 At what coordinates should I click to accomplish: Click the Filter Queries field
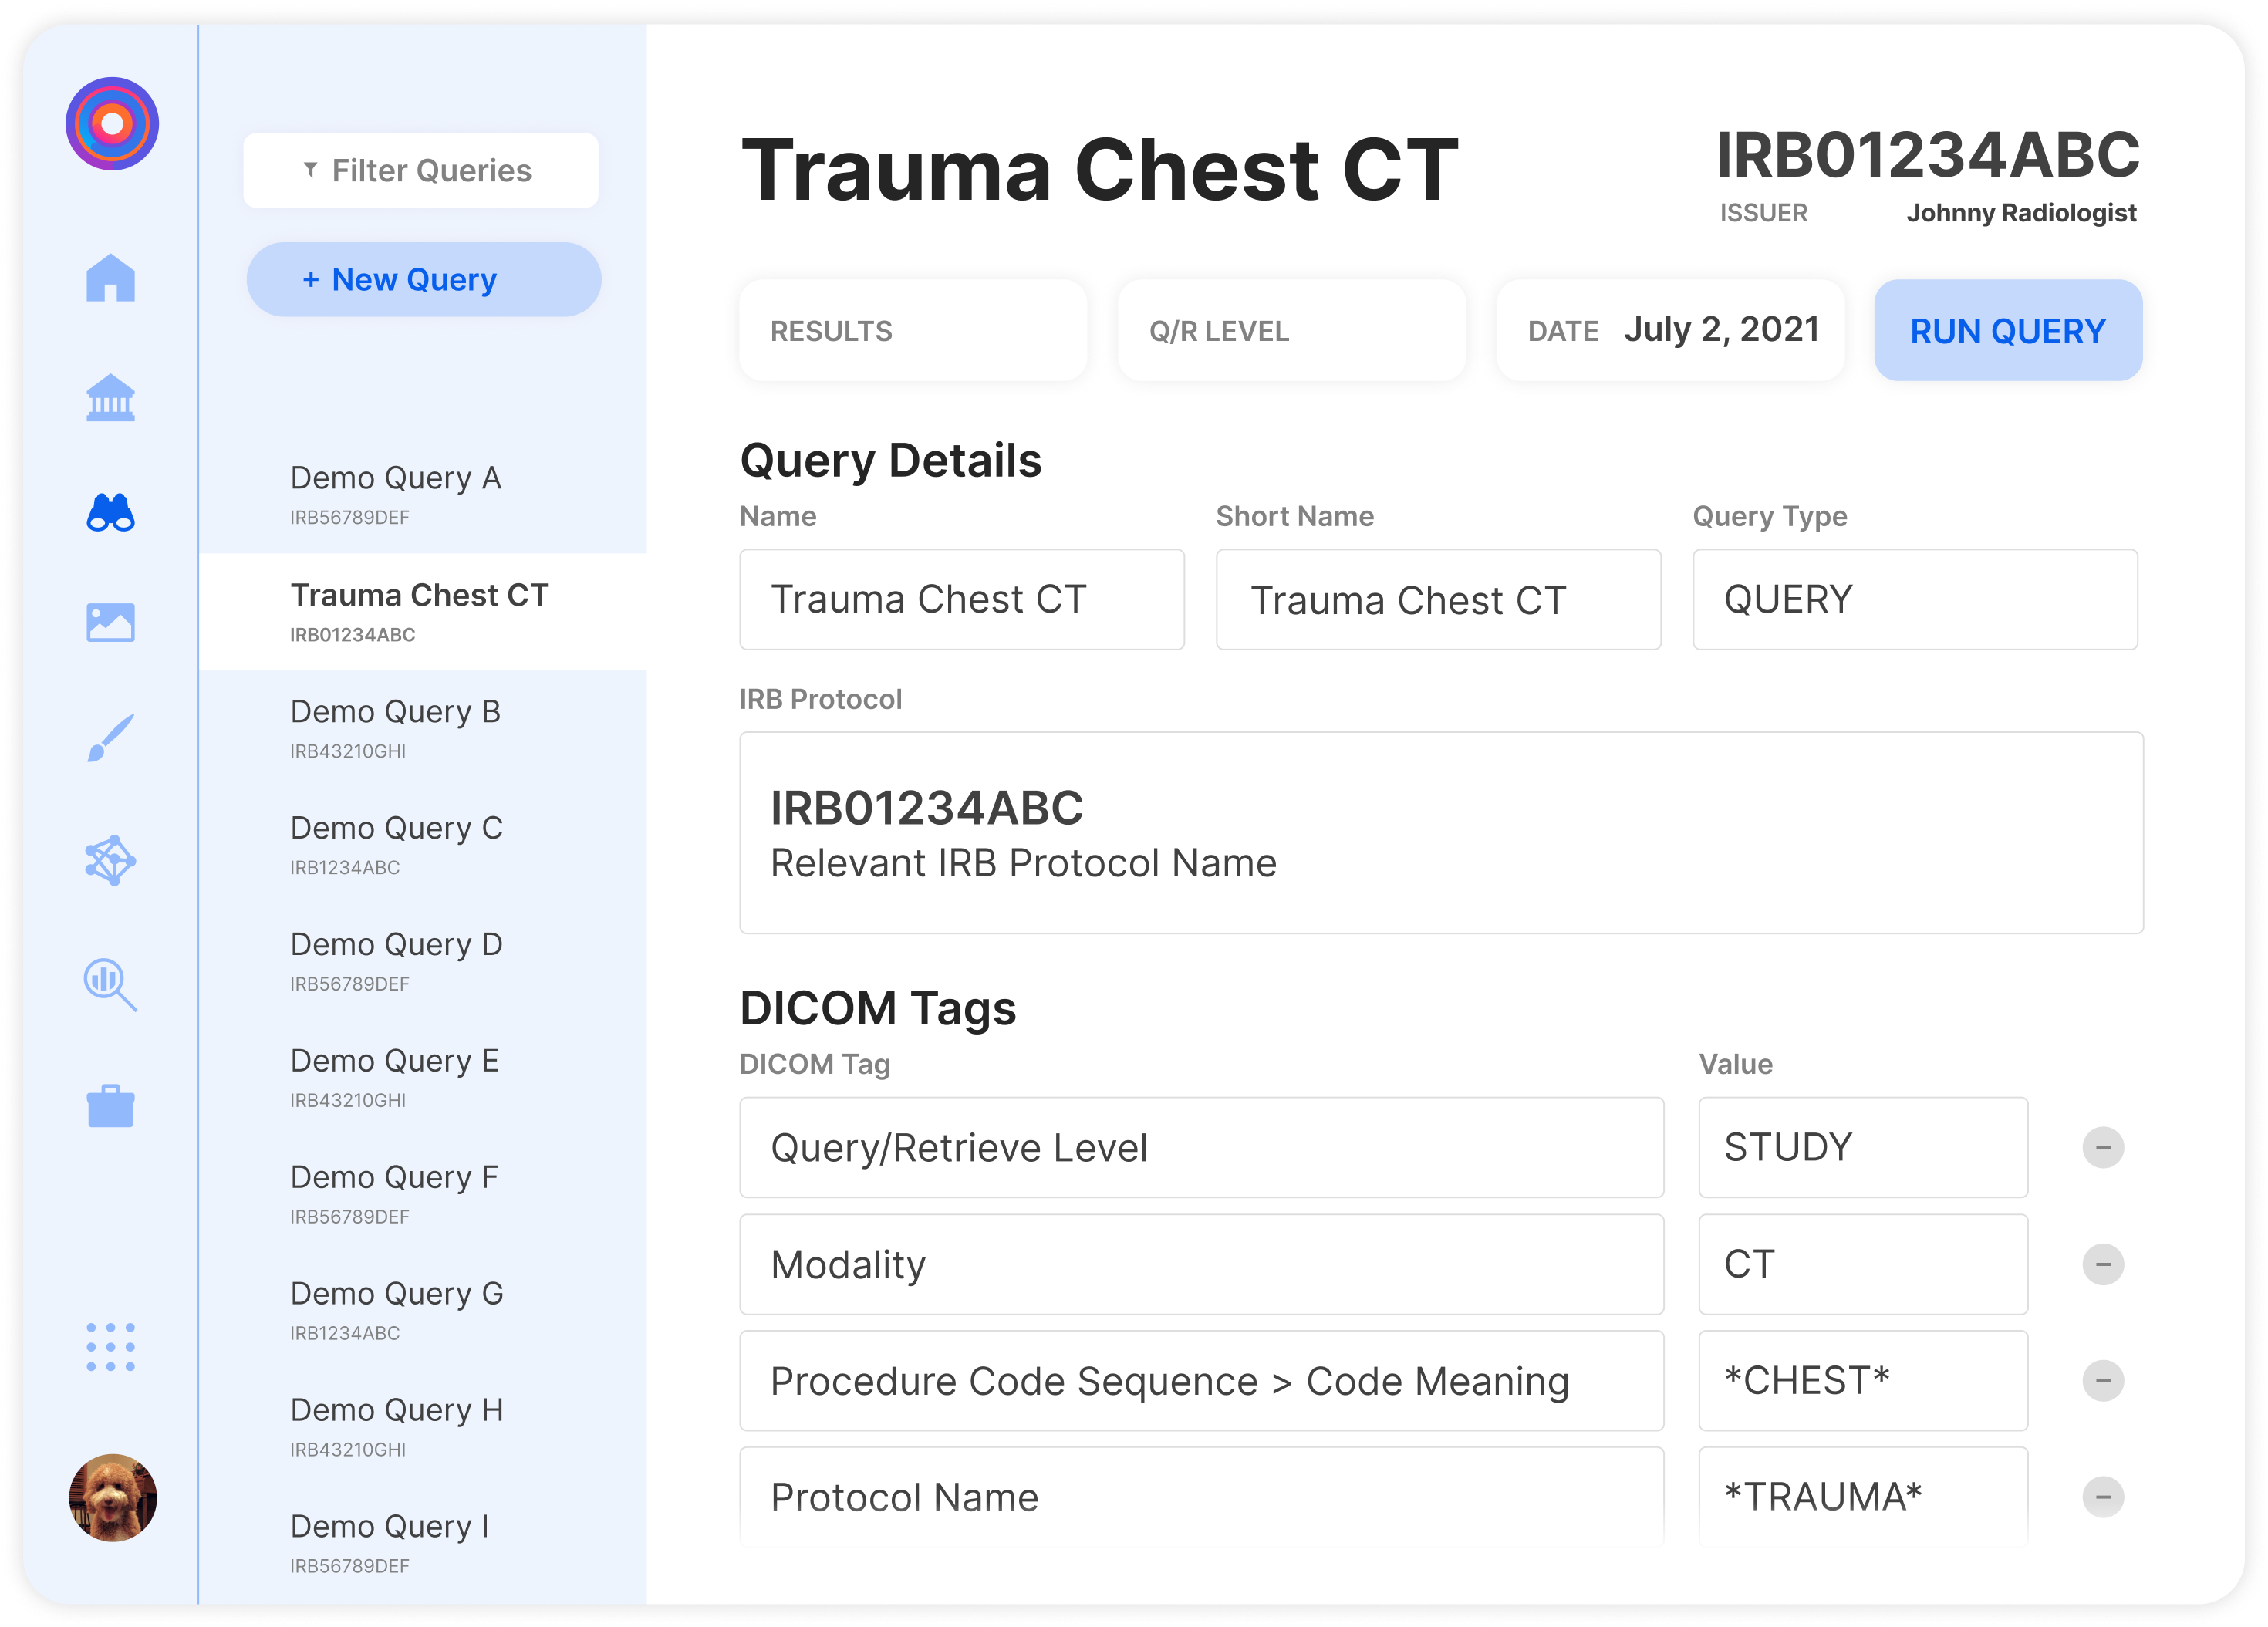click(421, 171)
